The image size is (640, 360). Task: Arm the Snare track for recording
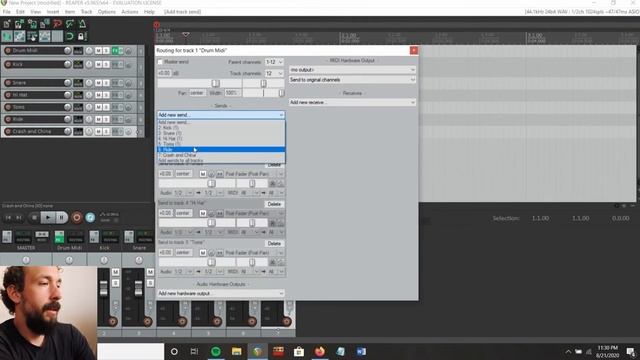pos(8,83)
